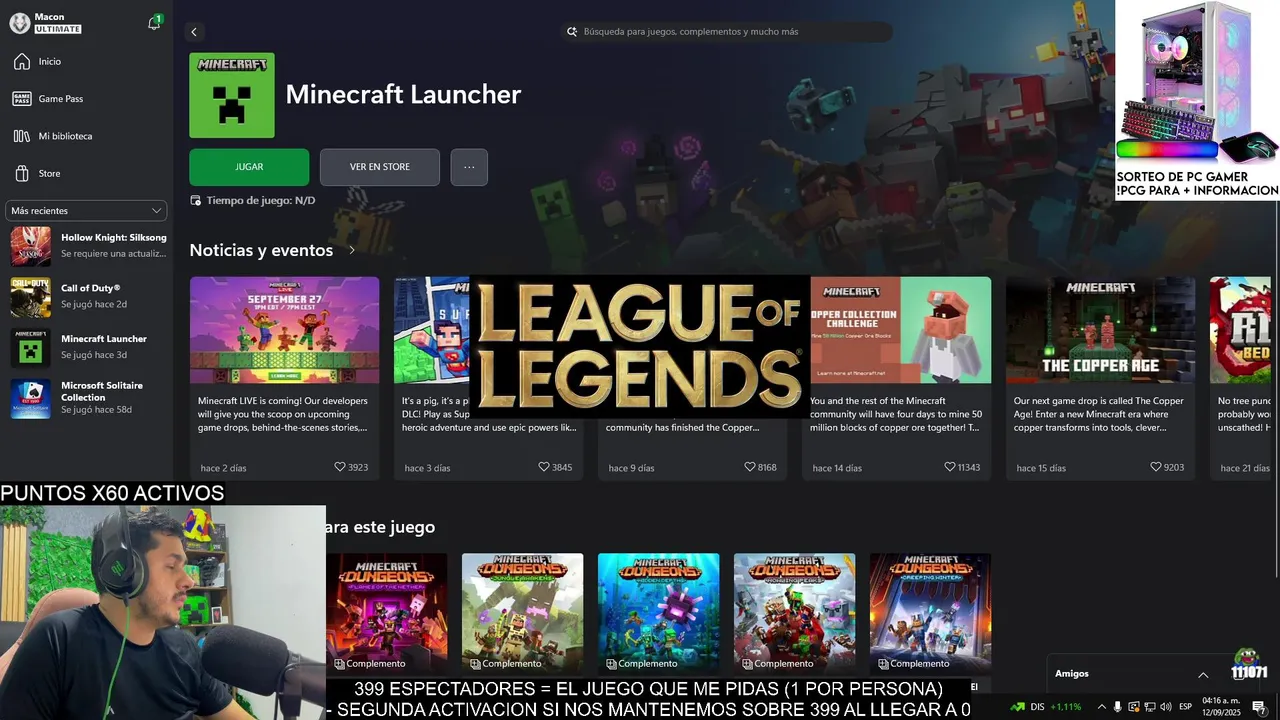Expand the Más recientes sort dropdown
Screen dimensions: 1280x720
point(87,211)
